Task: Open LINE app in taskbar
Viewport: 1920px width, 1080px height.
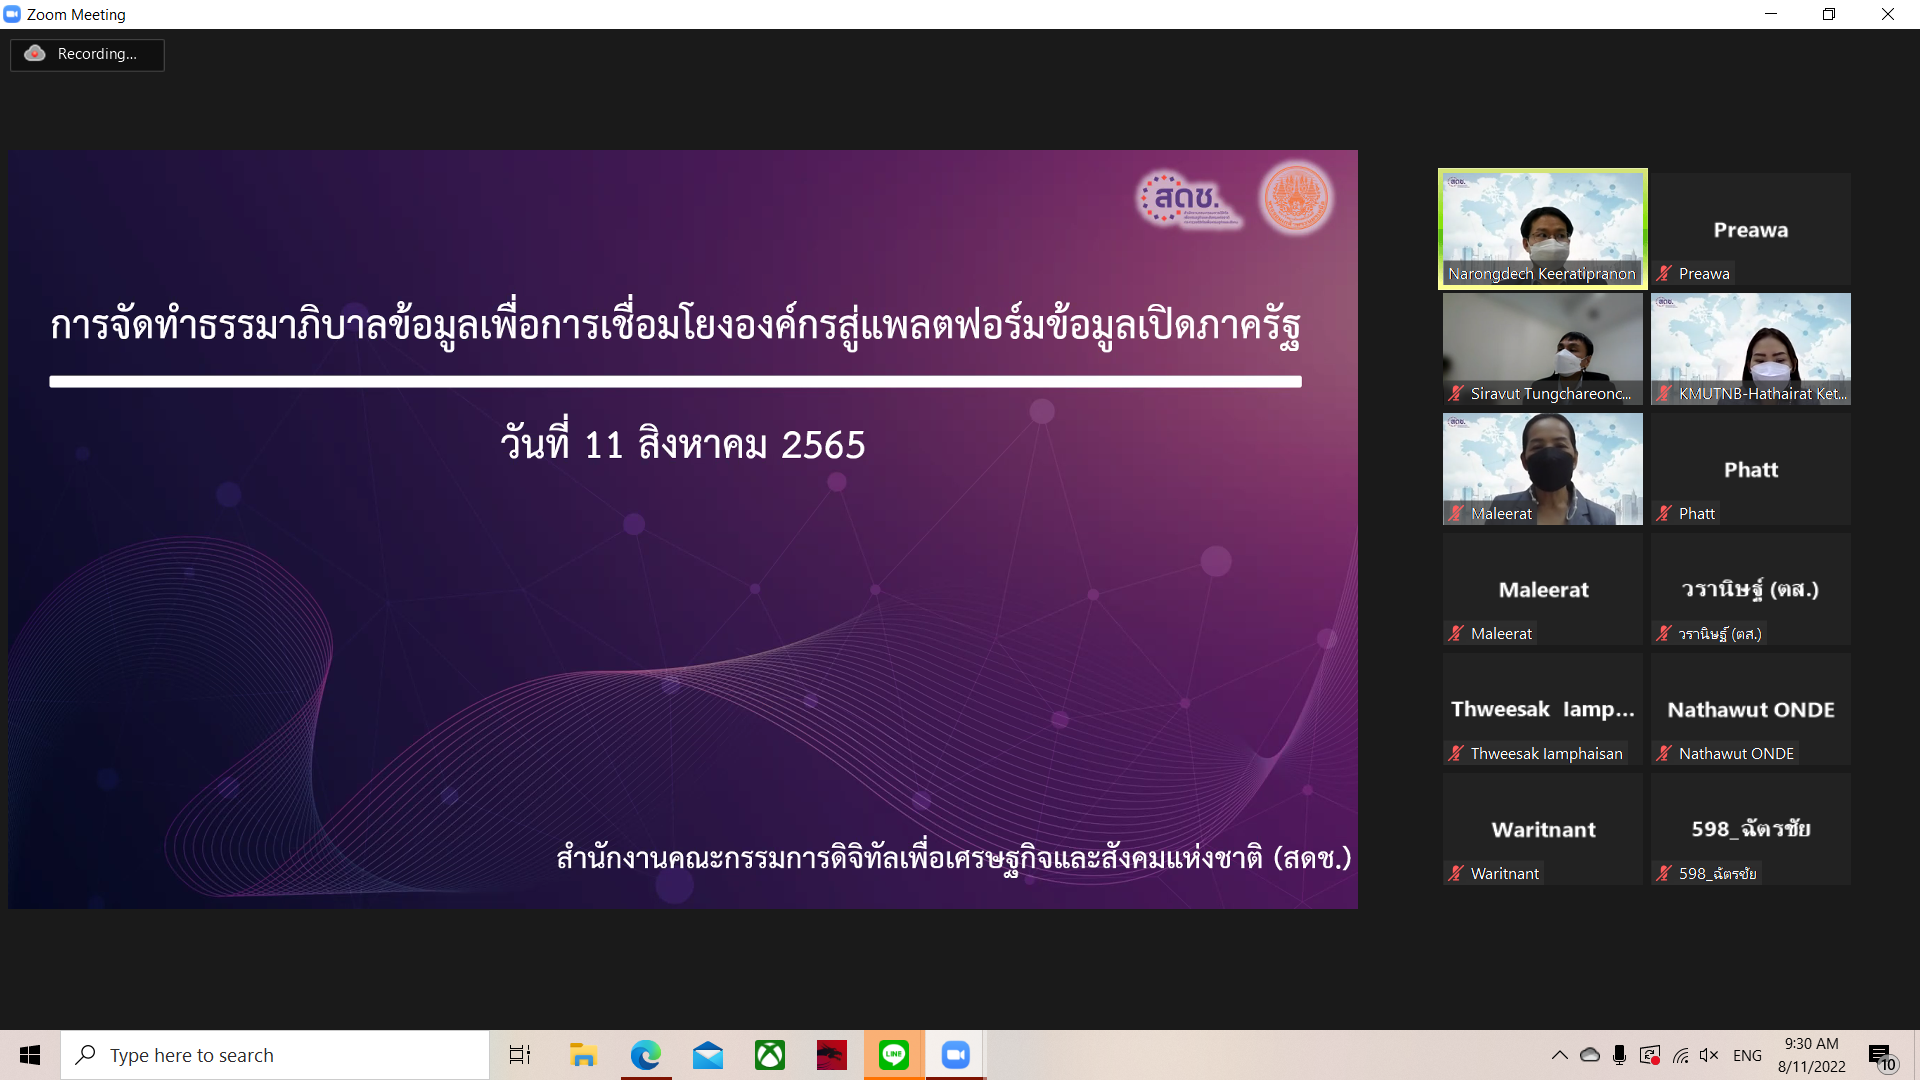Action: click(x=893, y=1055)
